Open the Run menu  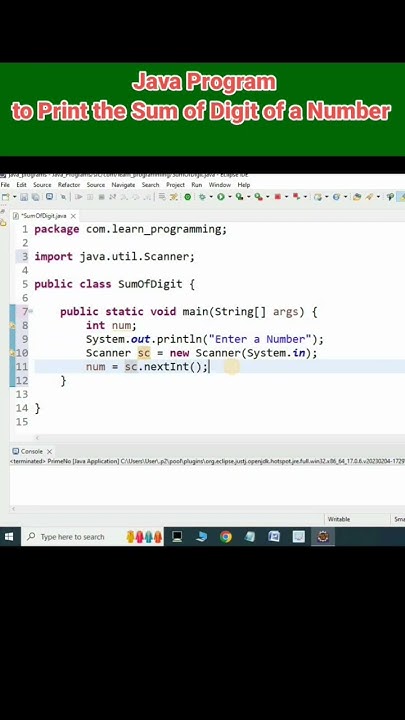197,185
